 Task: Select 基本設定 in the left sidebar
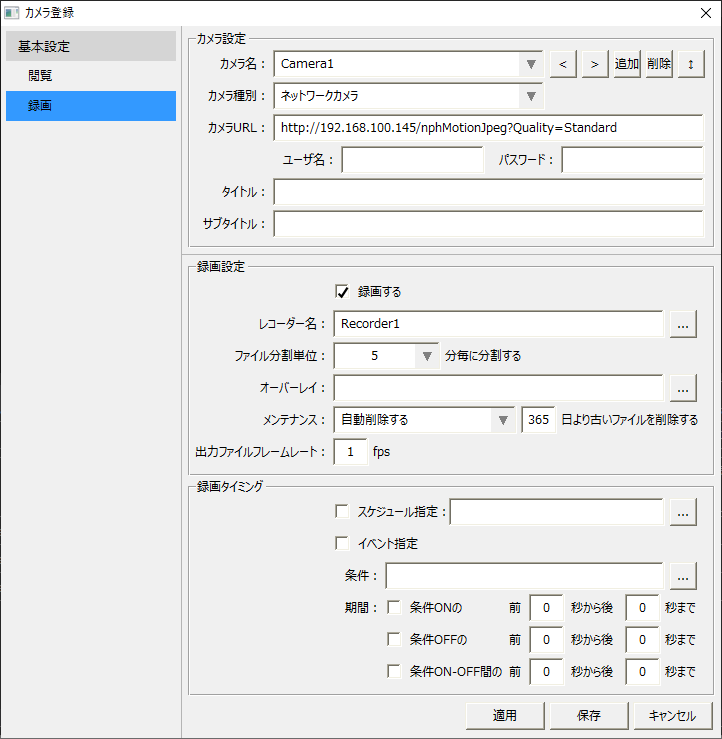91,46
